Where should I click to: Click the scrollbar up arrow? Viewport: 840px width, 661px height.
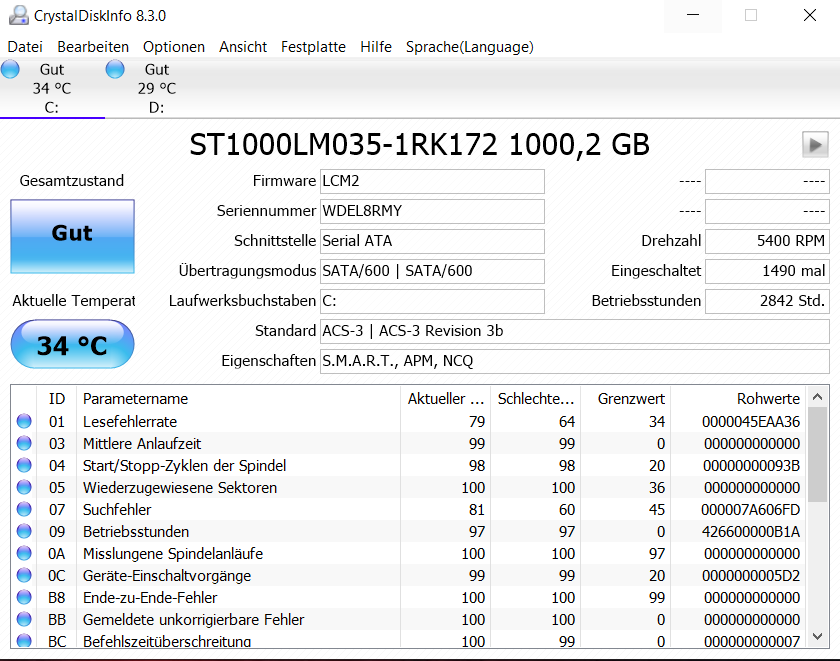818,397
